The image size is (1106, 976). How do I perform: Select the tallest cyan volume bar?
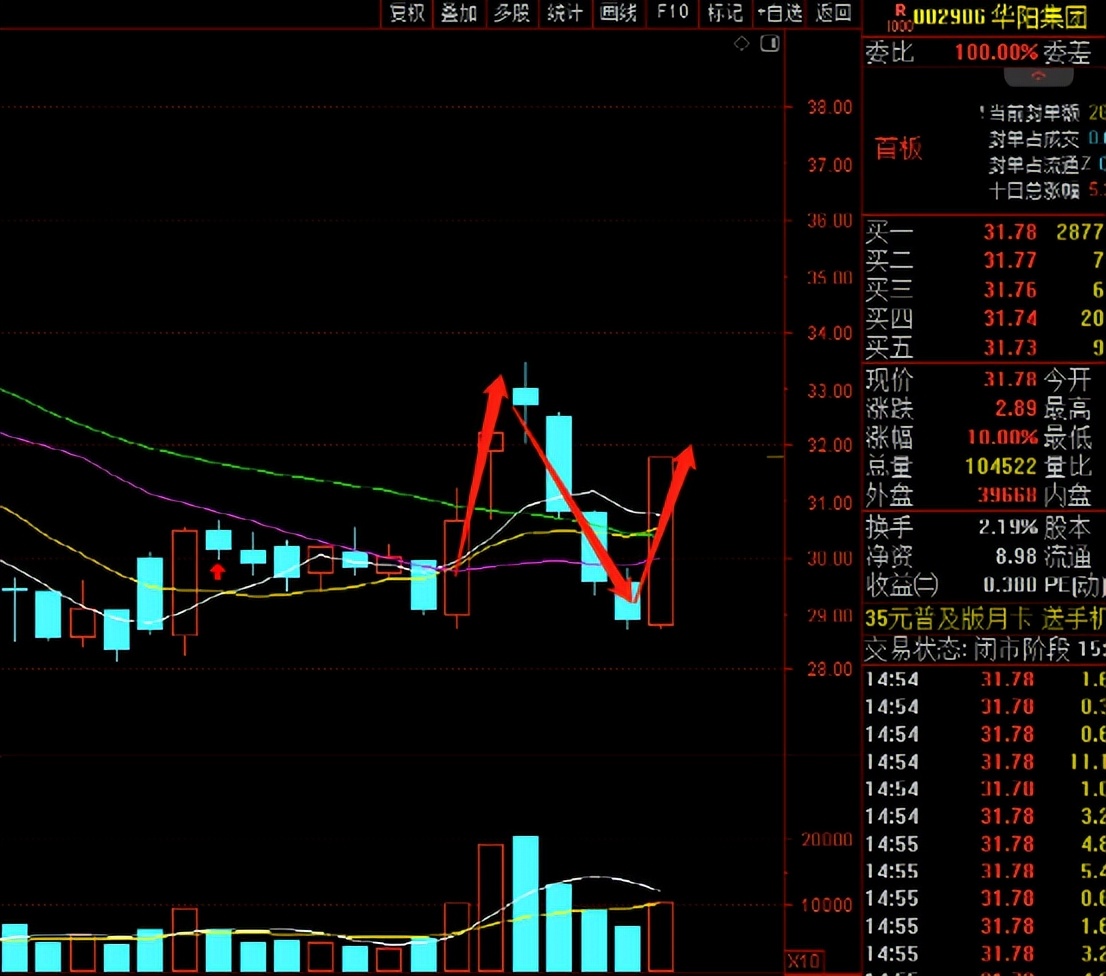(x=525, y=904)
